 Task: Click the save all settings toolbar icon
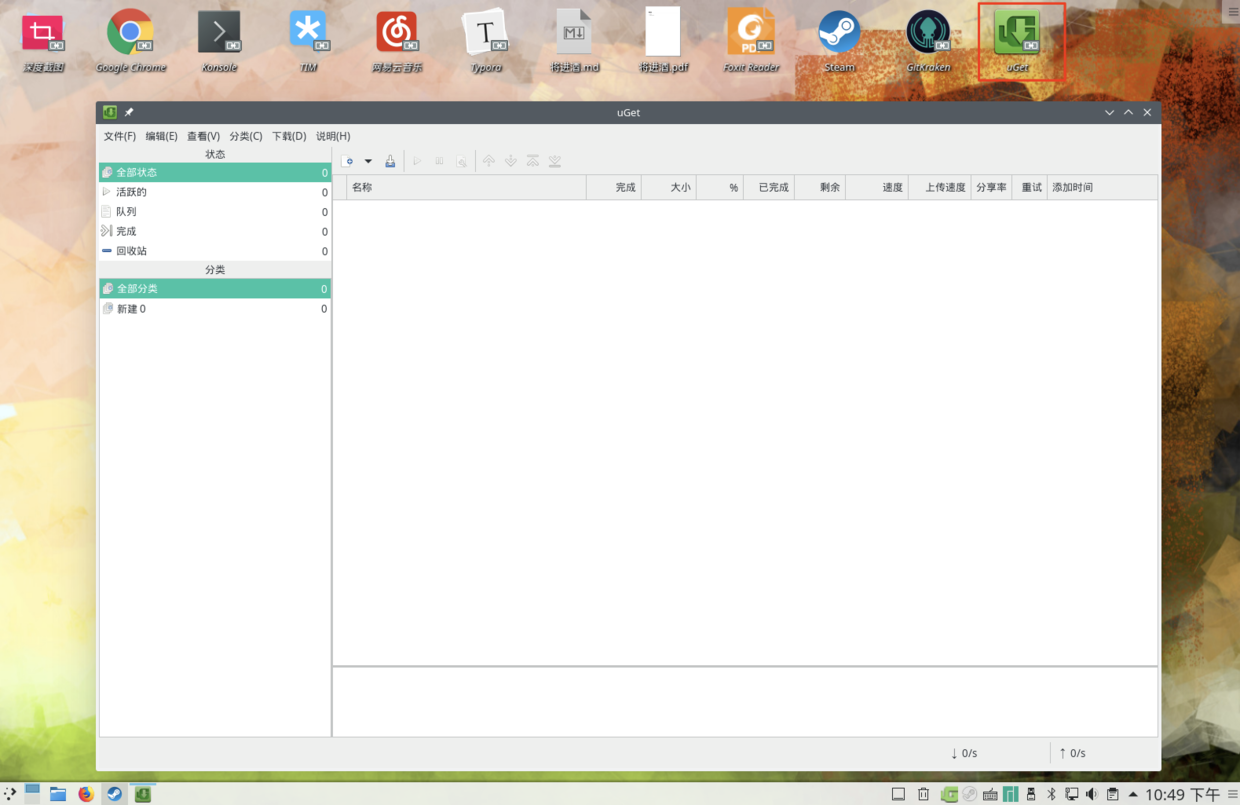point(390,161)
